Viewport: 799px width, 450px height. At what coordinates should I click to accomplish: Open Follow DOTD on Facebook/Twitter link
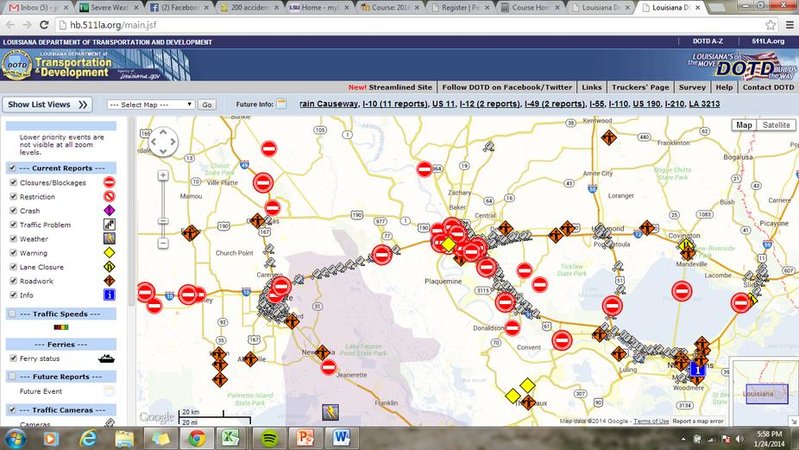click(507, 87)
